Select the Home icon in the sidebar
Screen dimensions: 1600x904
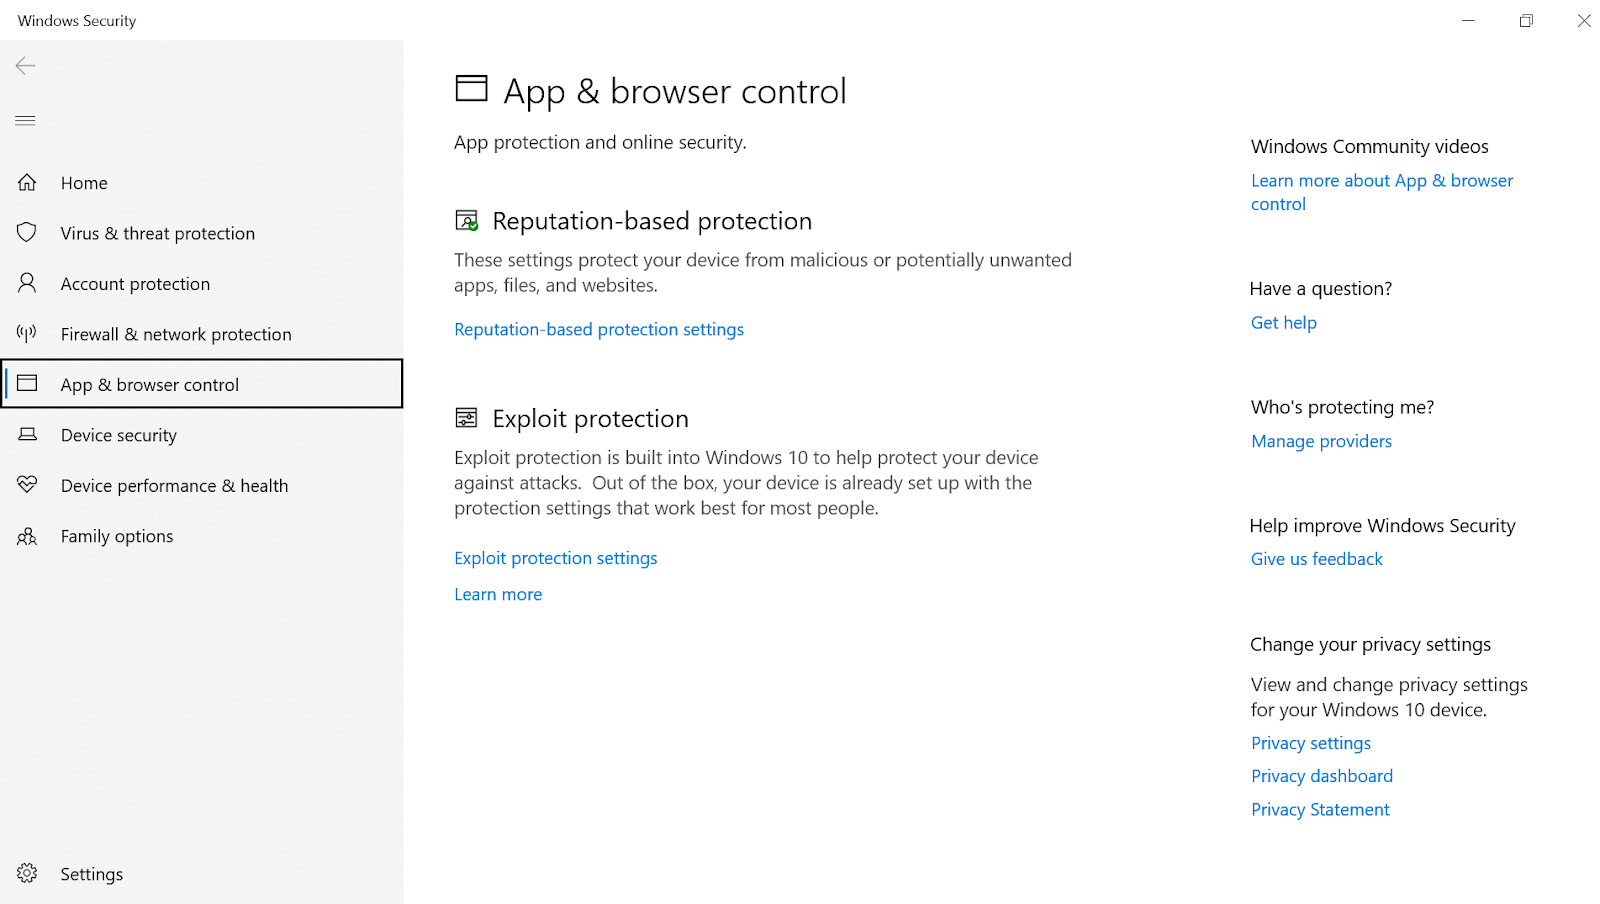27,182
